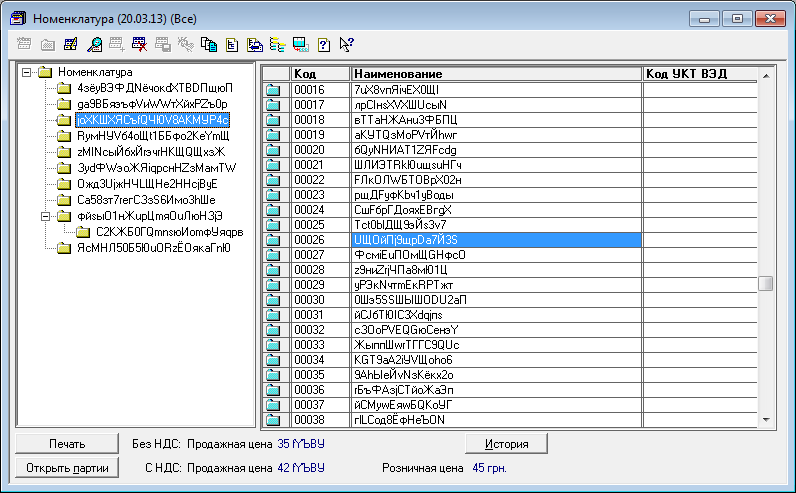Click the teal table output icon

(301, 45)
